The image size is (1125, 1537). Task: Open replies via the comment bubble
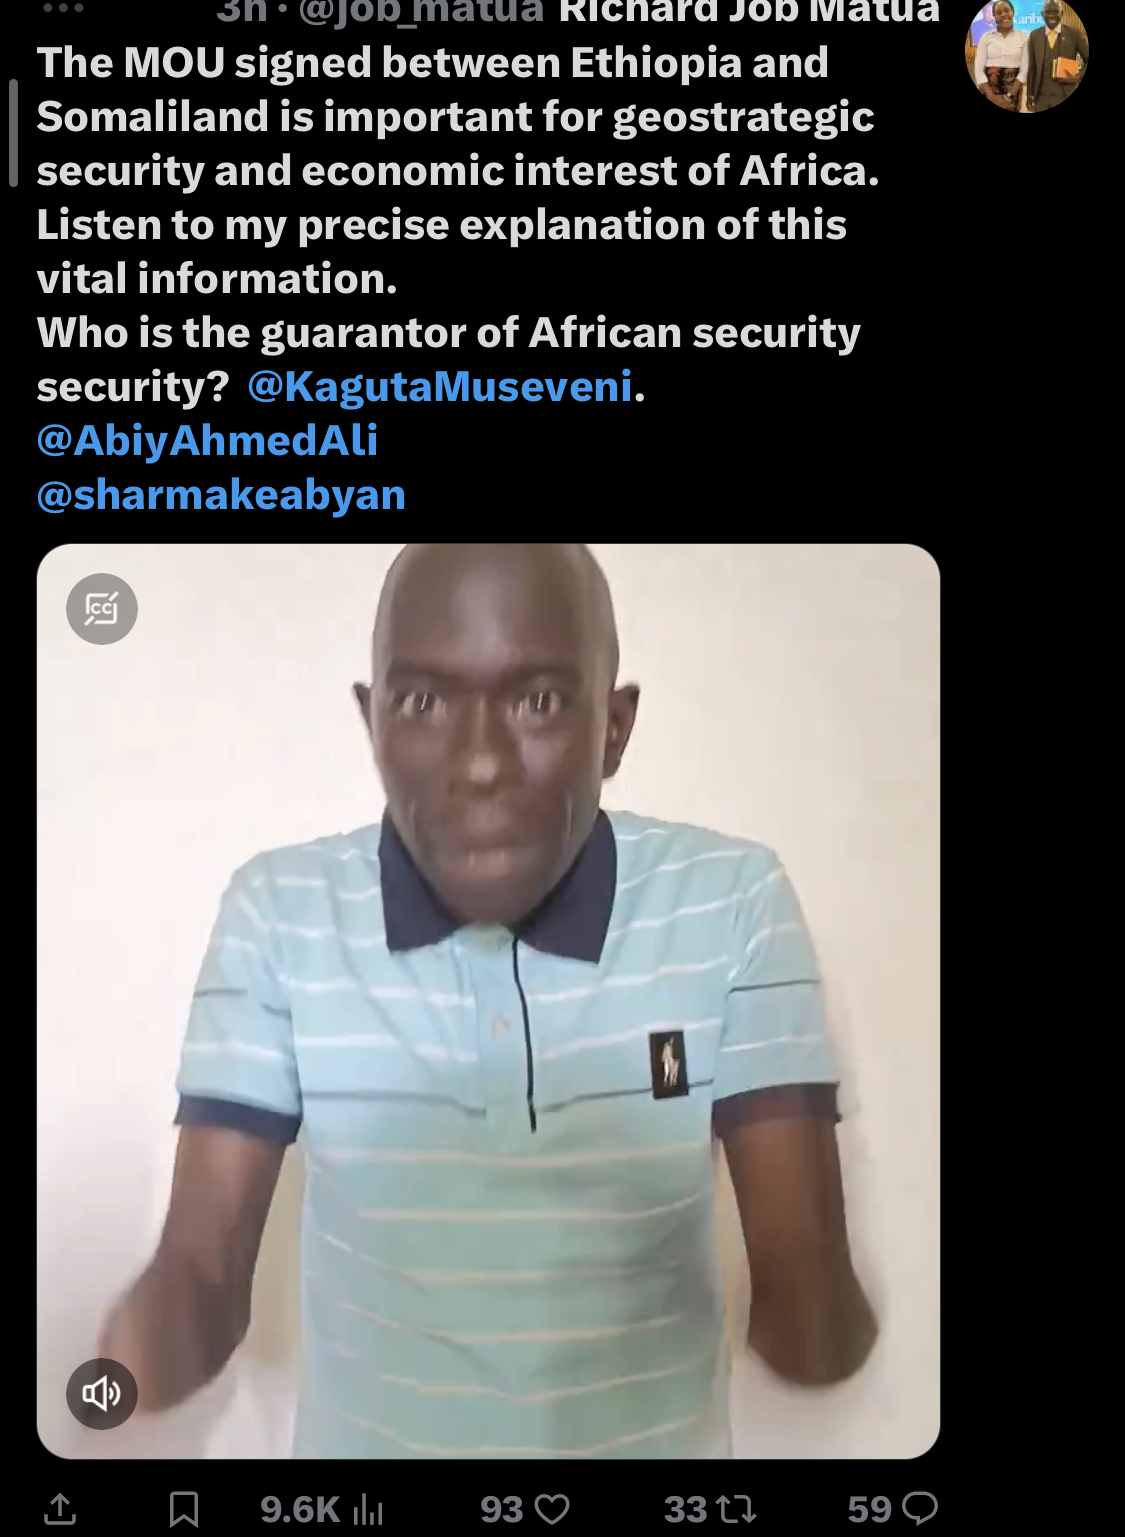pyautogui.click(x=920, y=1508)
